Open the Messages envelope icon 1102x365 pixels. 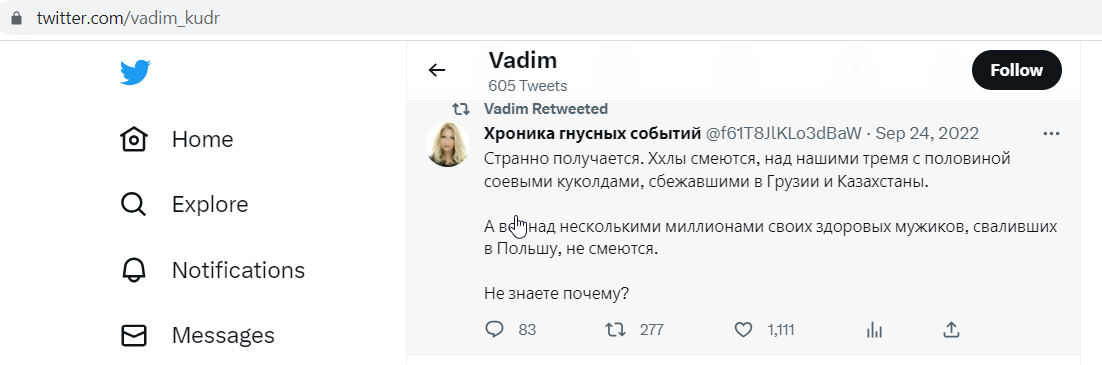(134, 335)
